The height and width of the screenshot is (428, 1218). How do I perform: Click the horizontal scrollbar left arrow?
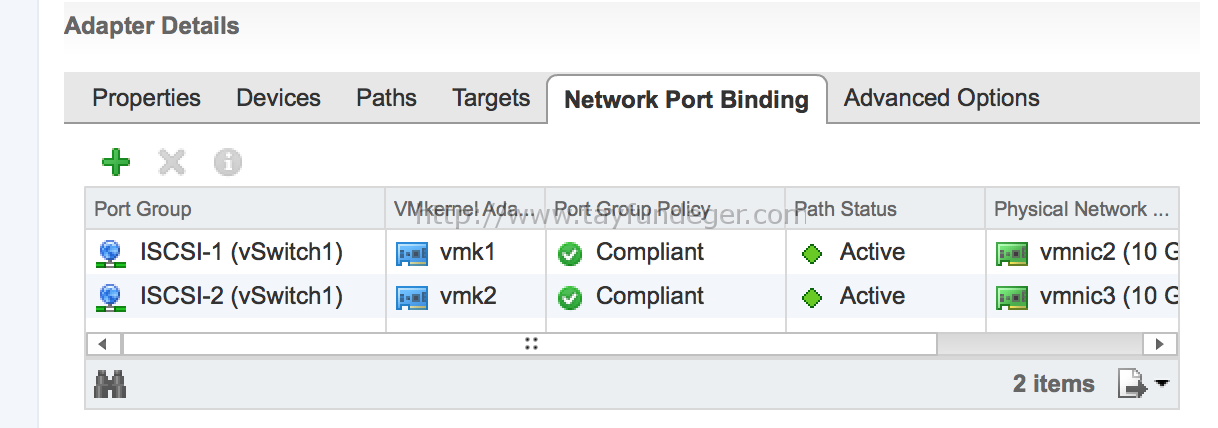tap(103, 344)
